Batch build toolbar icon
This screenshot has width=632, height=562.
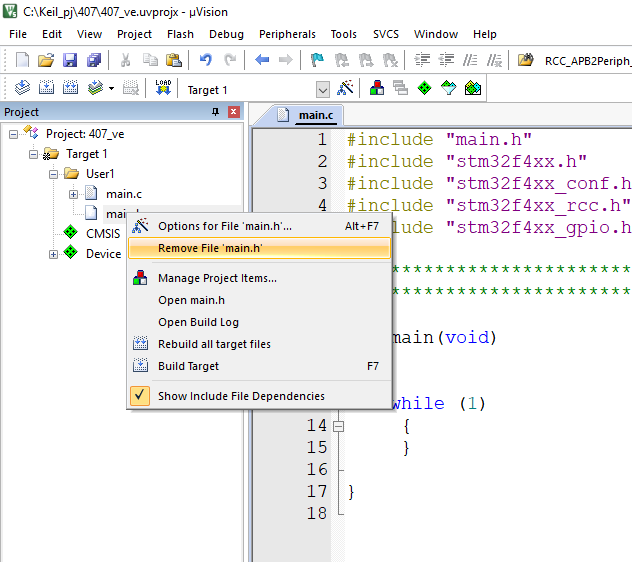[x=95, y=87]
